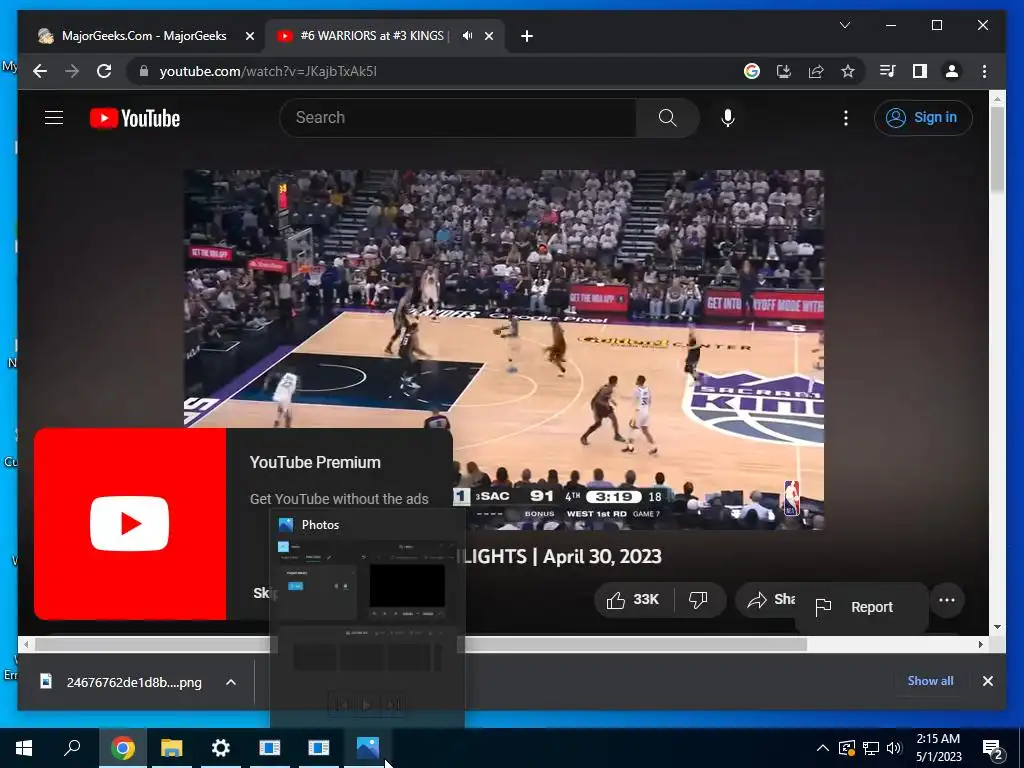Click the Photos app taskbar icon
Viewport: 1024px width, 768px height.
(x=368, y=748)
